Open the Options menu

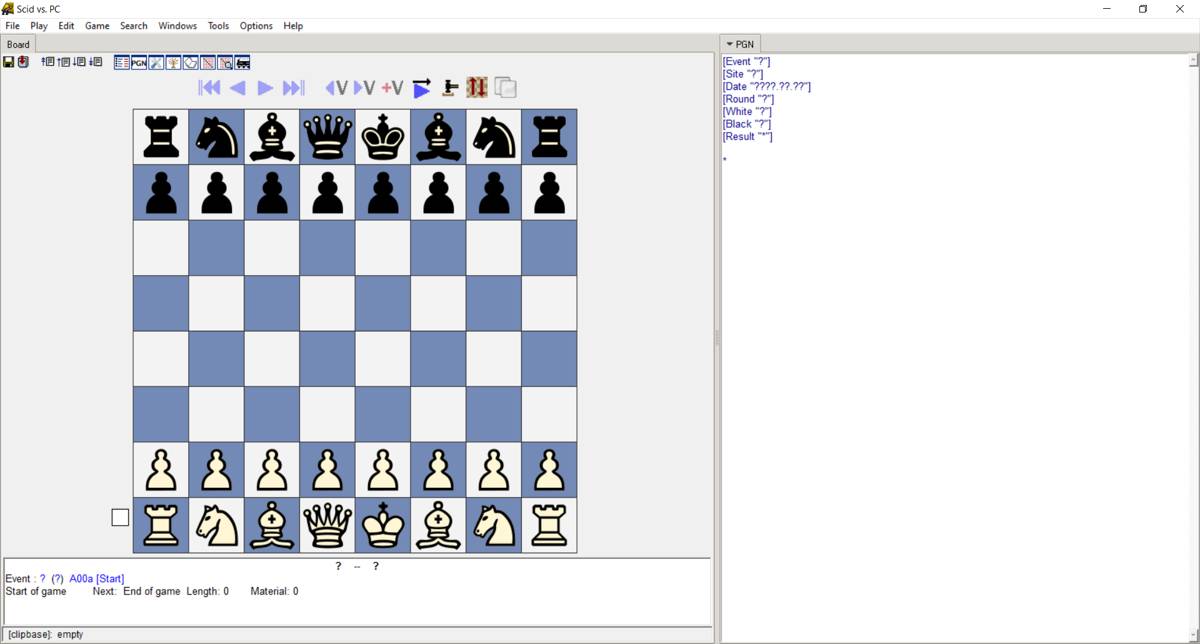(x=256, y=26)
